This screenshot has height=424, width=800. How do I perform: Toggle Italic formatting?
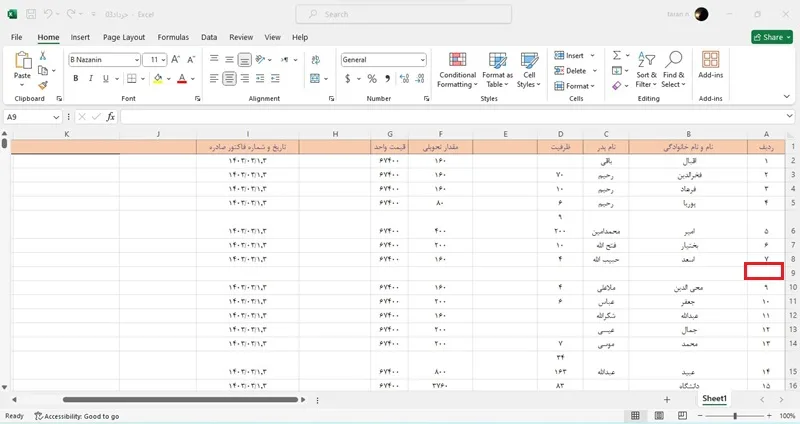(x=90, y=79)
